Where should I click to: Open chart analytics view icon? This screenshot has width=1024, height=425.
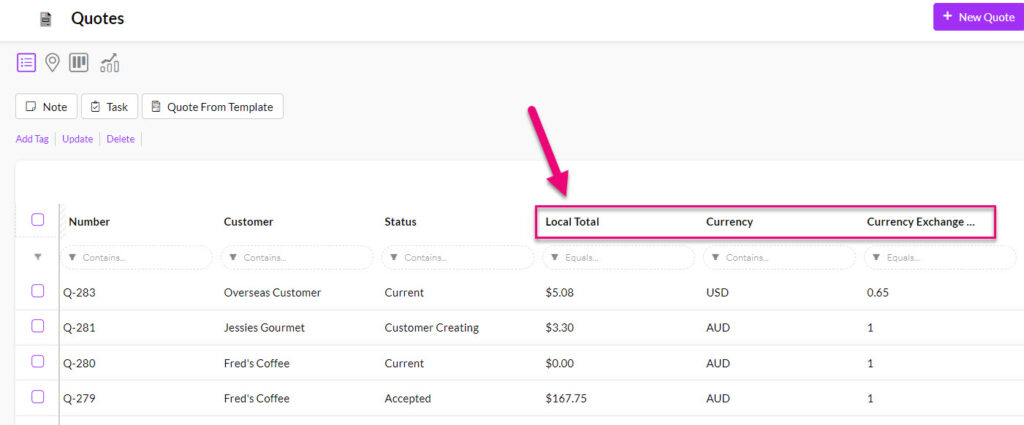pos(109,63)
